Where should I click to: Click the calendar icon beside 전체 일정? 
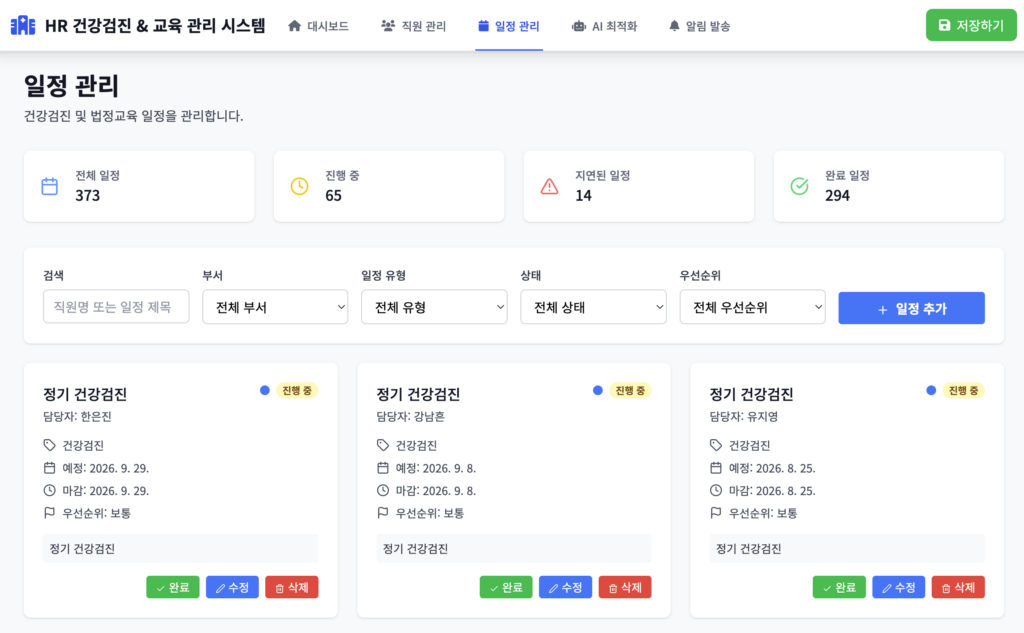click(49, 186)
